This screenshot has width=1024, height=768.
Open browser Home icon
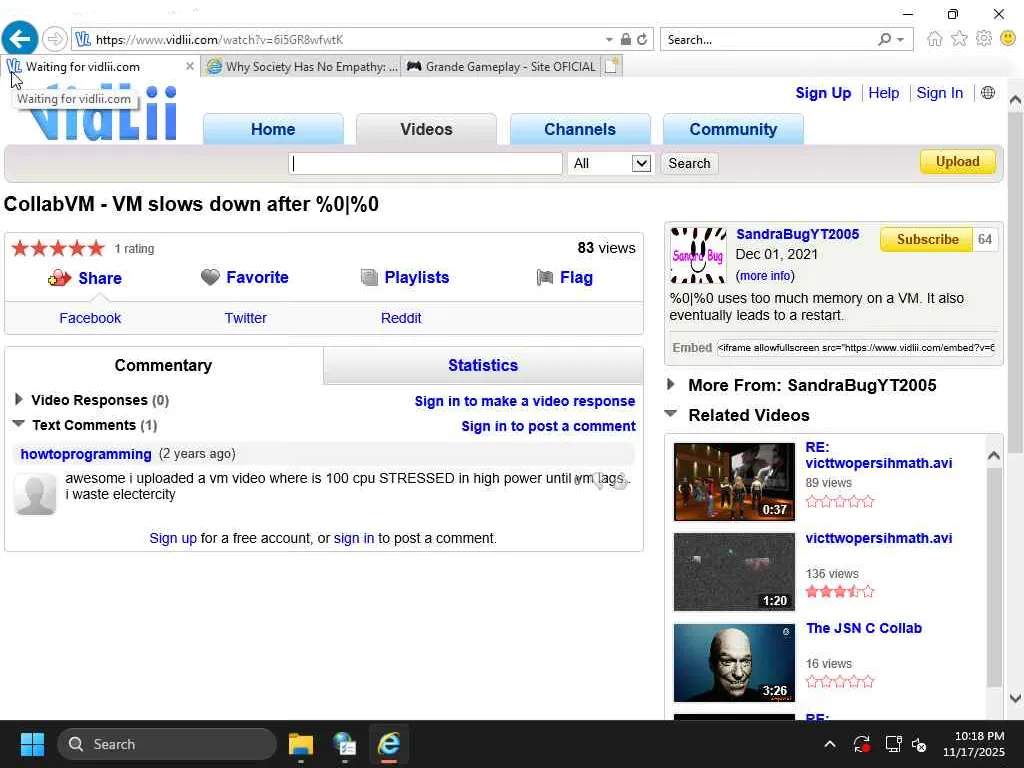(x=935, y=39)
